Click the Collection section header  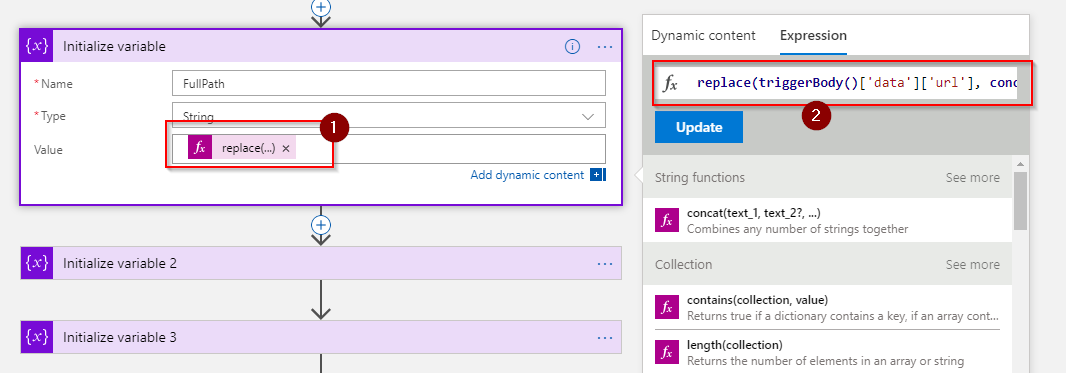point(827,264)
